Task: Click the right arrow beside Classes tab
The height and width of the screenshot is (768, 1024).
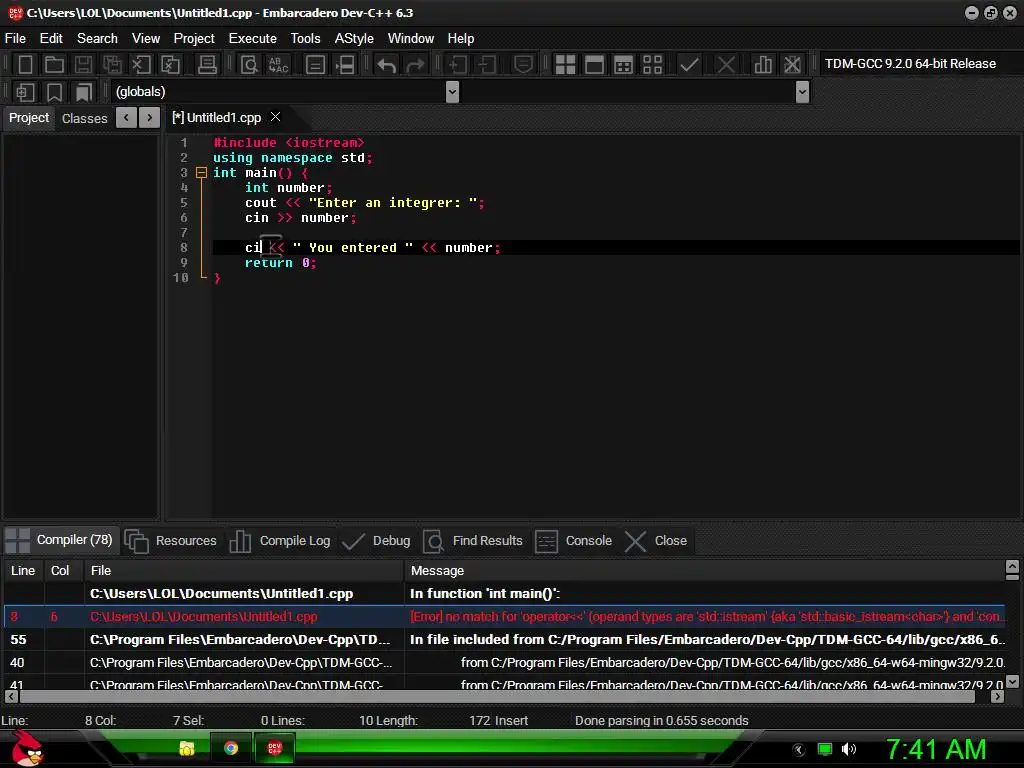Action: 150,118
